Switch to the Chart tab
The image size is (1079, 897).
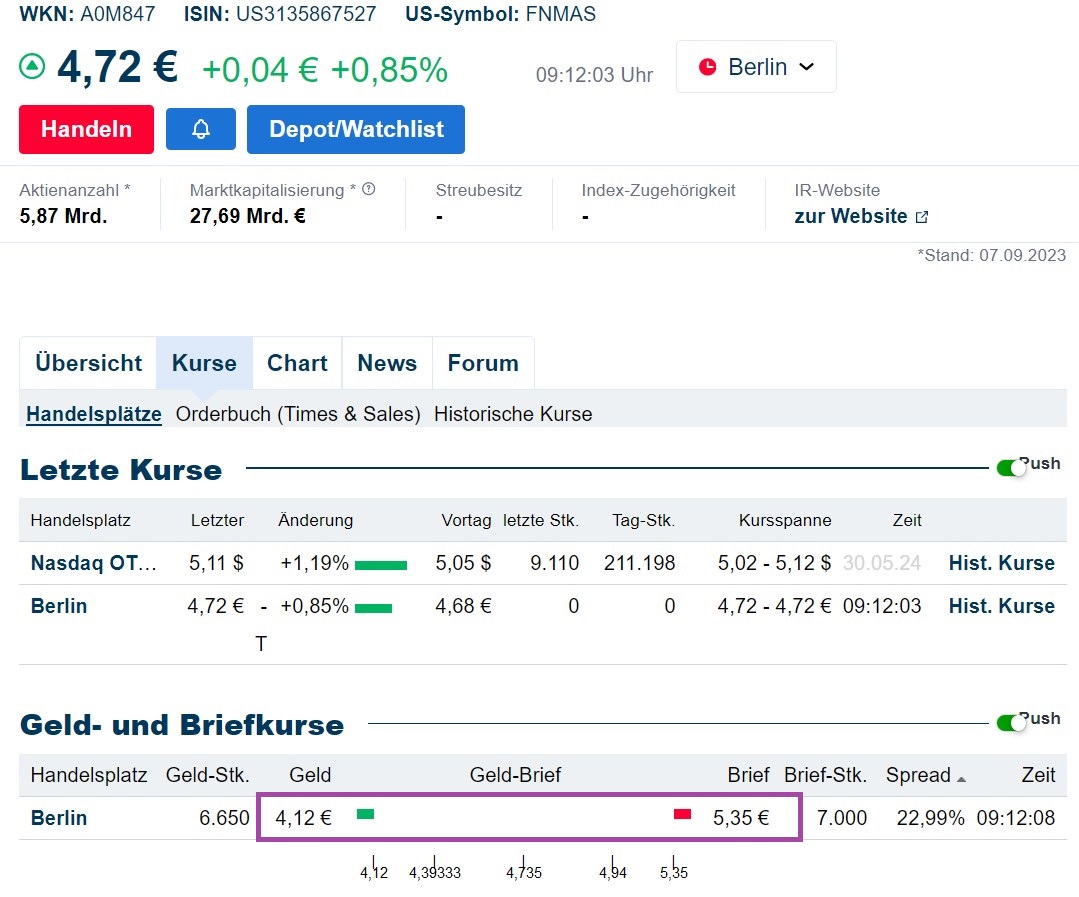[296, 363]
